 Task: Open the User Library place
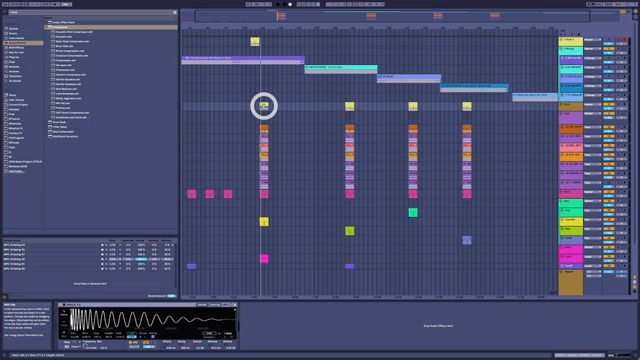(16, 100)
